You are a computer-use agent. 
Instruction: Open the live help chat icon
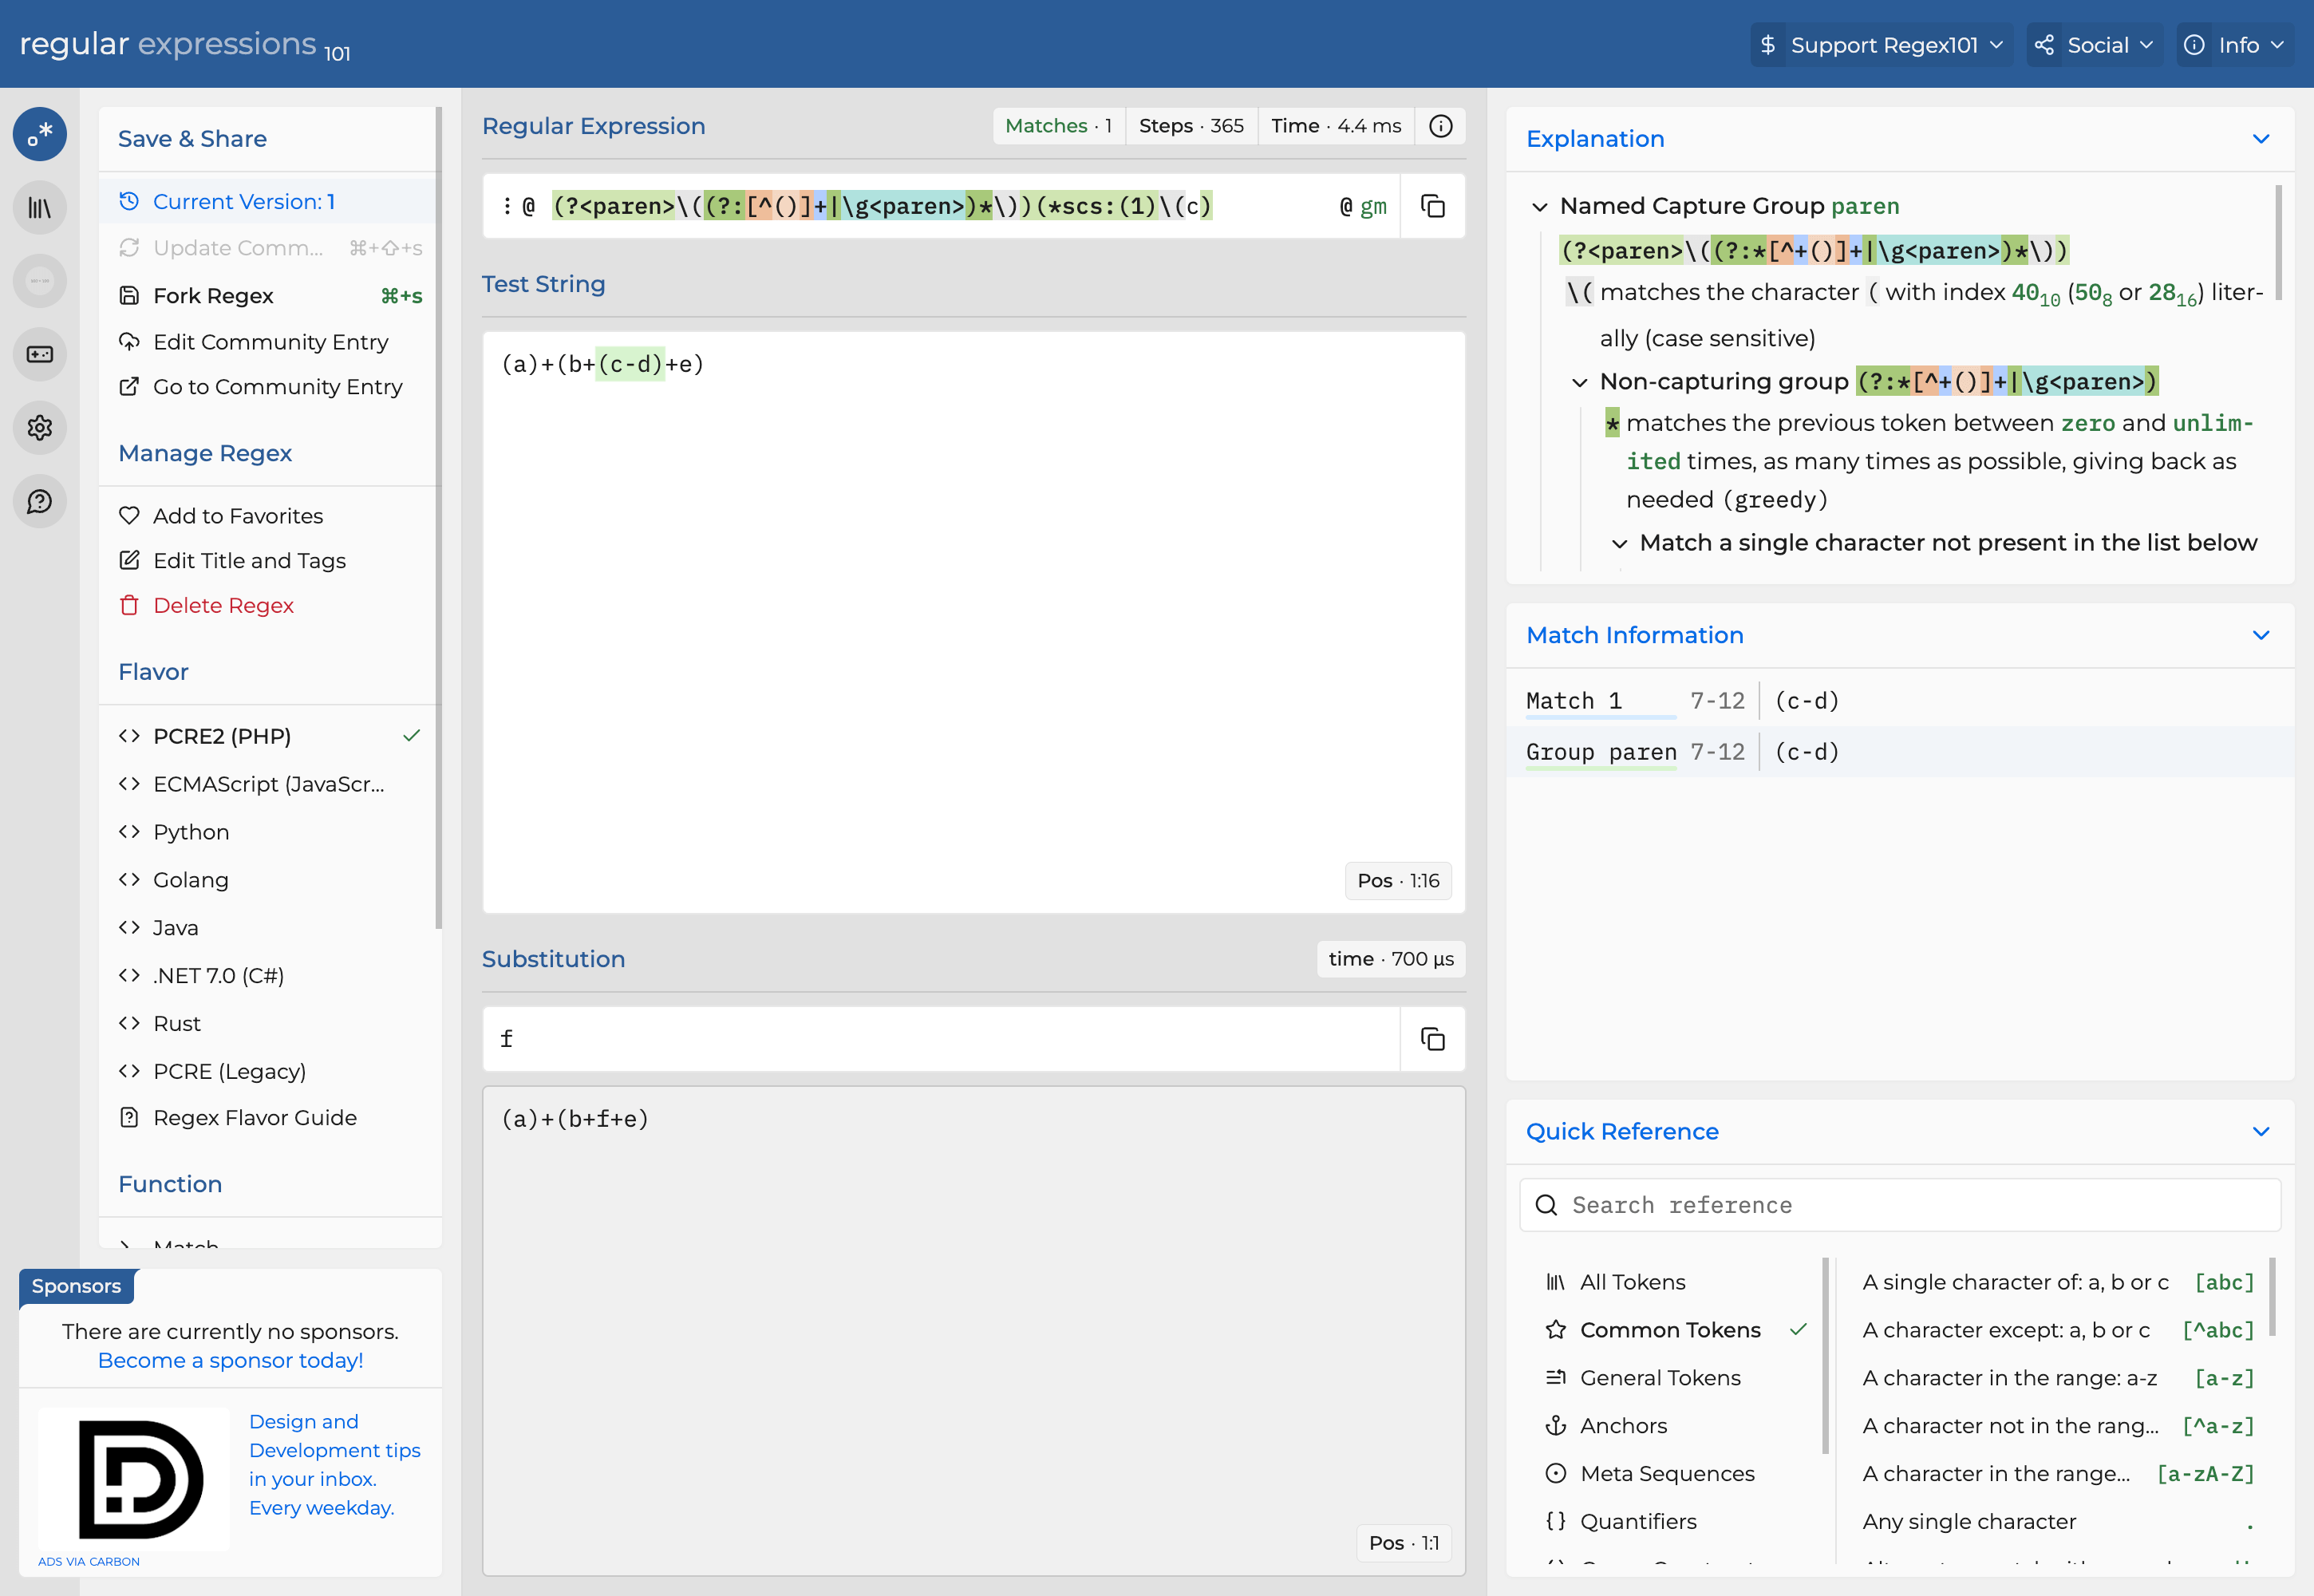click(39, 501)
